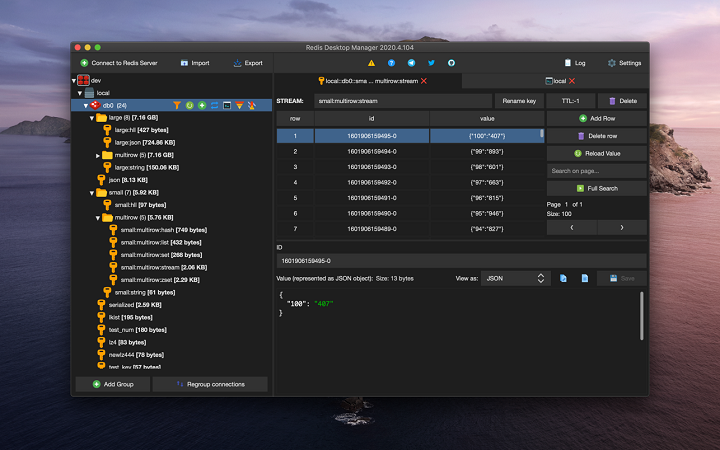Viewport: 720px width, 450px height.
Task: Click the ID field showing 1601906159495-0
Action: (x=461, y=261)
